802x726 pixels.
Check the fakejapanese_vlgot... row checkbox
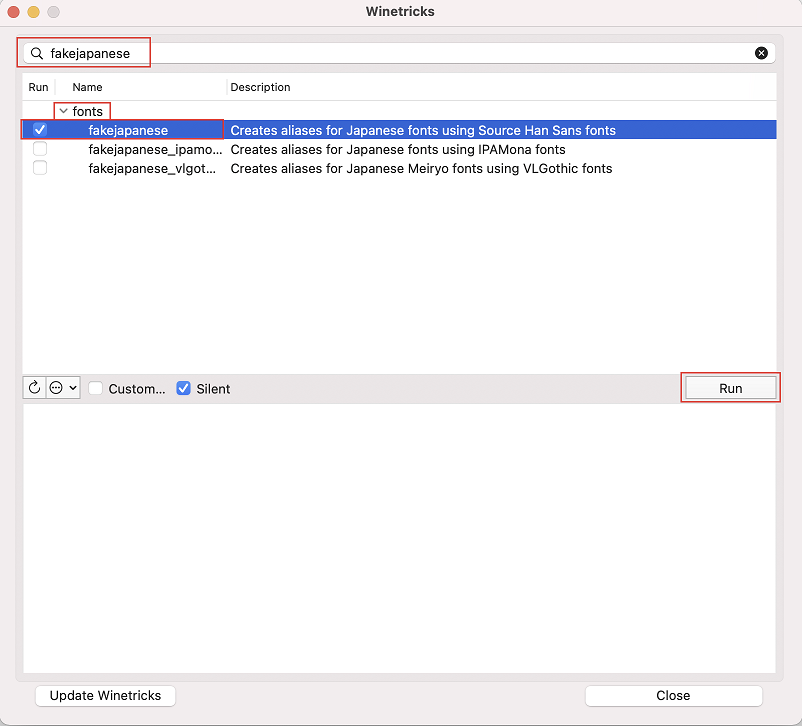[x=40, y=168]
